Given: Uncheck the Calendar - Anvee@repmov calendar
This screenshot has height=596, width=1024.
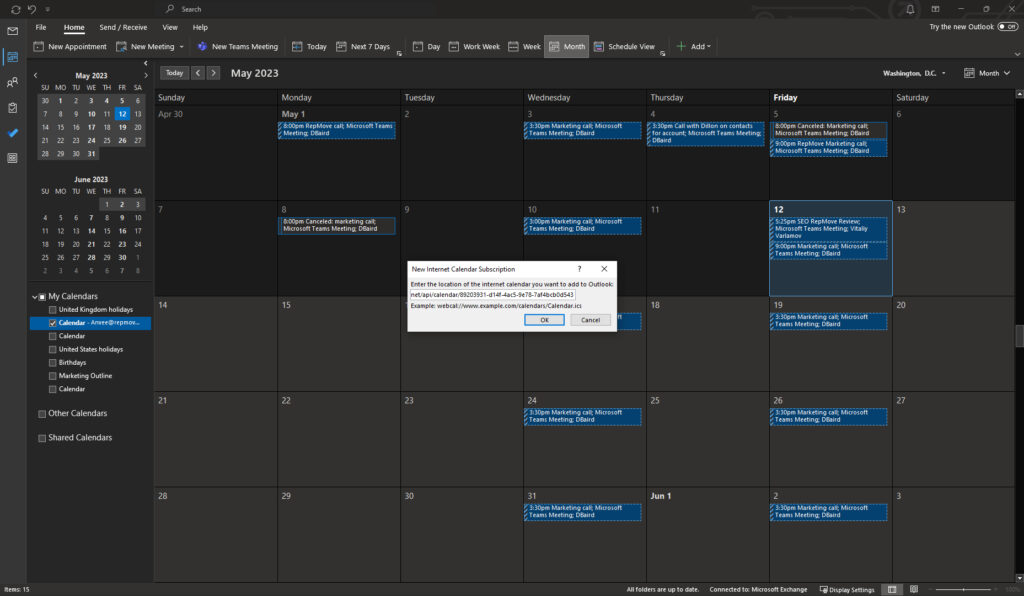Looking at the screenshot, I should pyautogui.click(x=53, y=322).
